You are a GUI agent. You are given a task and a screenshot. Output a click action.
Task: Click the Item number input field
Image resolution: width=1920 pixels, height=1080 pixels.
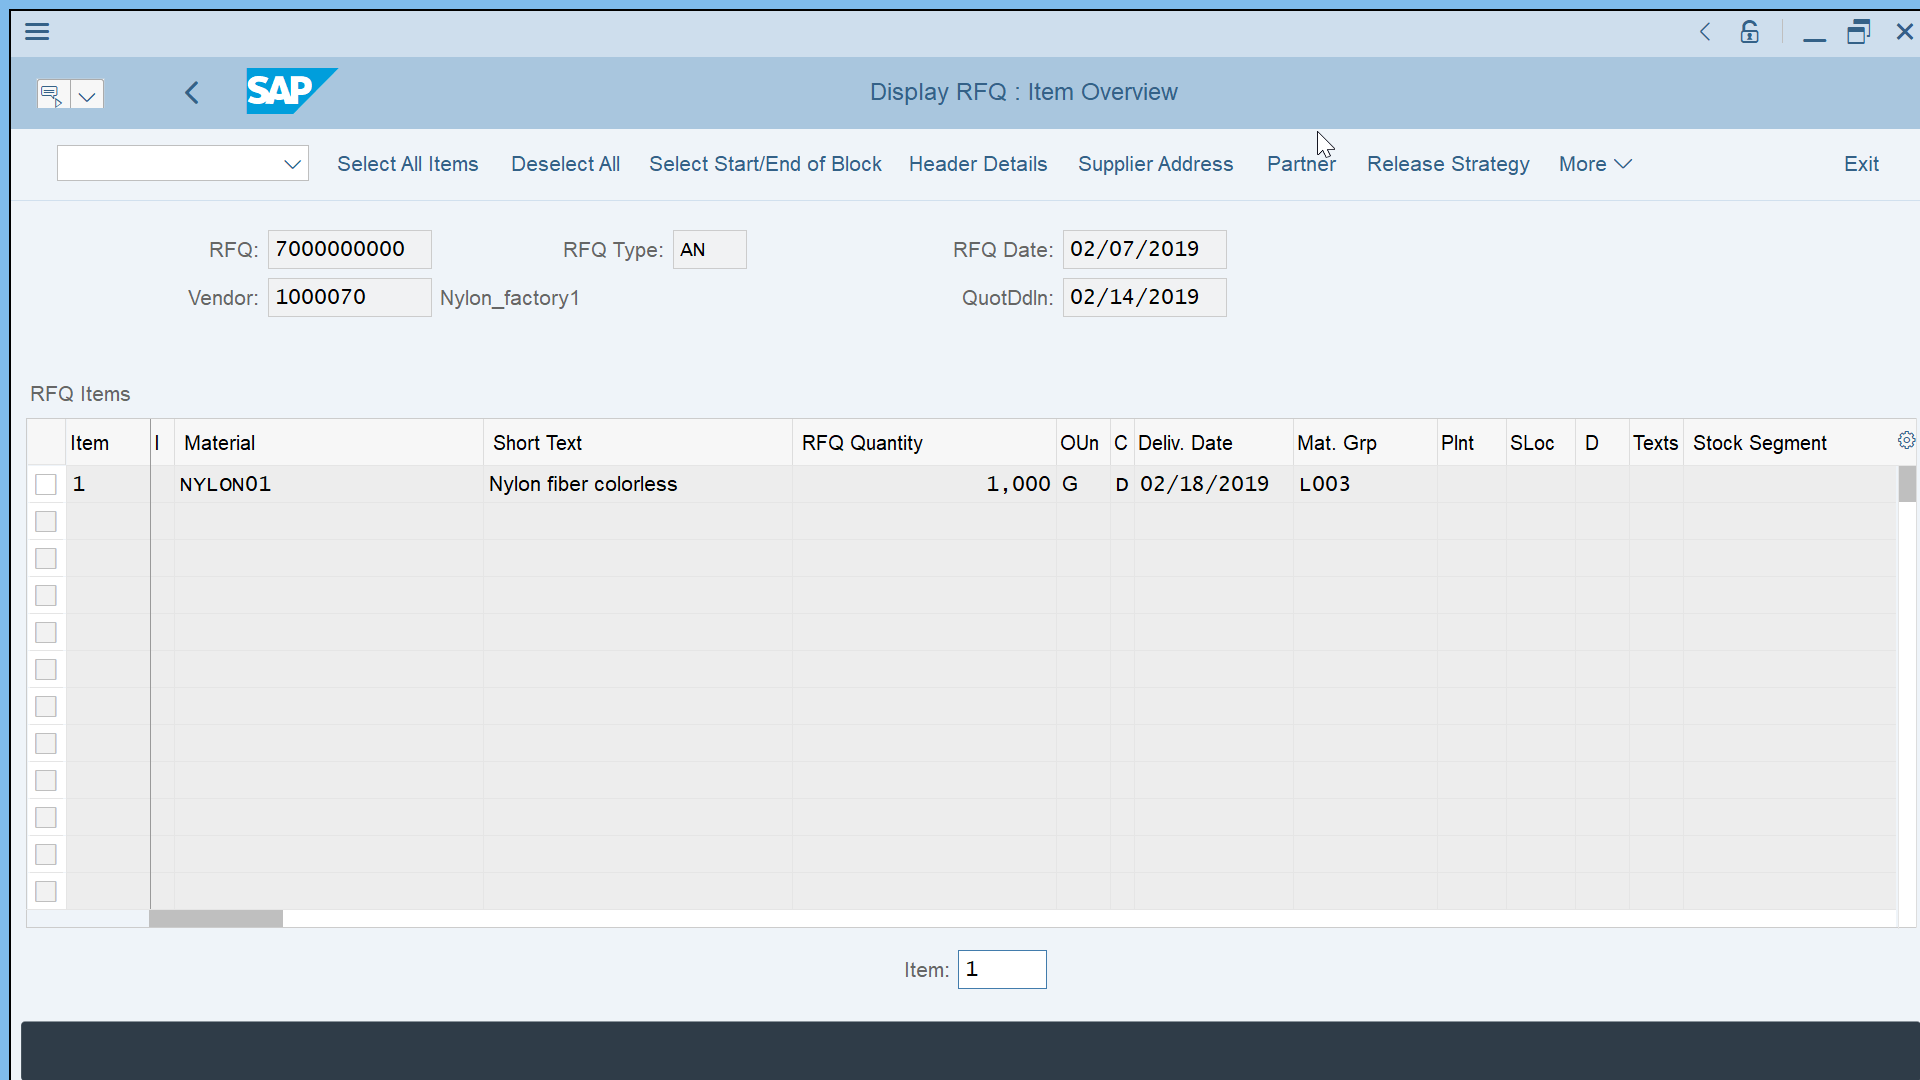point(1002,969)
